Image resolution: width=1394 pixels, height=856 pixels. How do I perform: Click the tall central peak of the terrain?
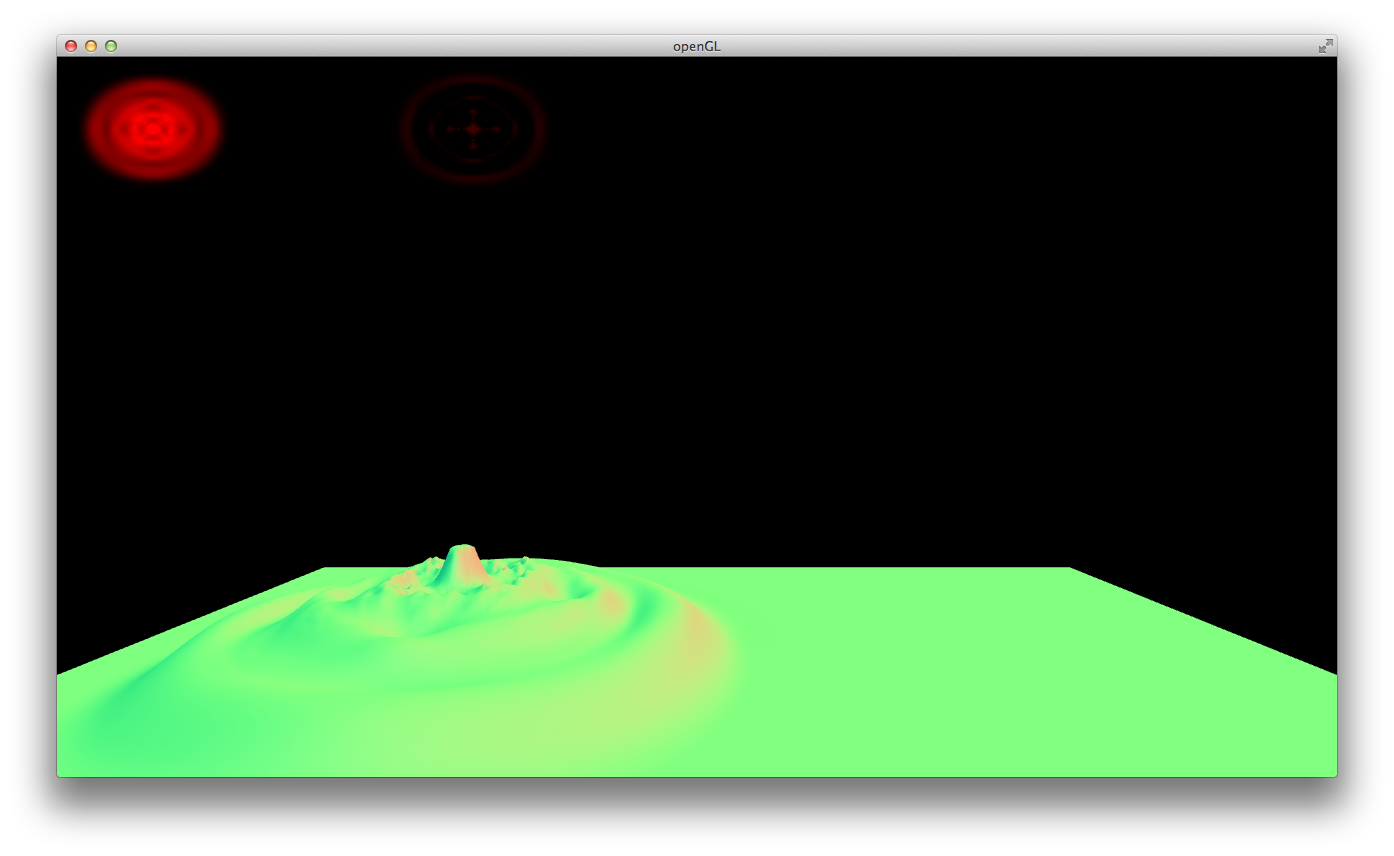462,560
